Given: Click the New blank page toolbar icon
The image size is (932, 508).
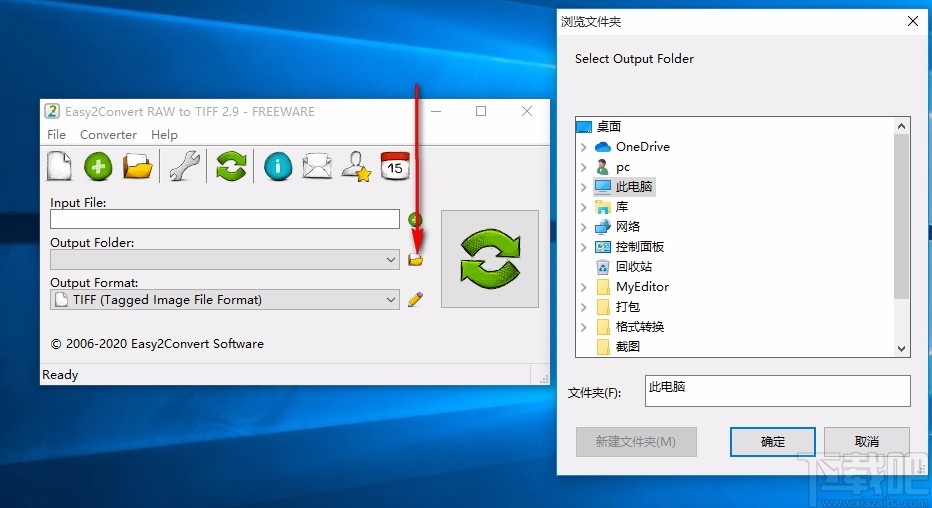Looking at the screenshot, I should [x=59, y=166].
